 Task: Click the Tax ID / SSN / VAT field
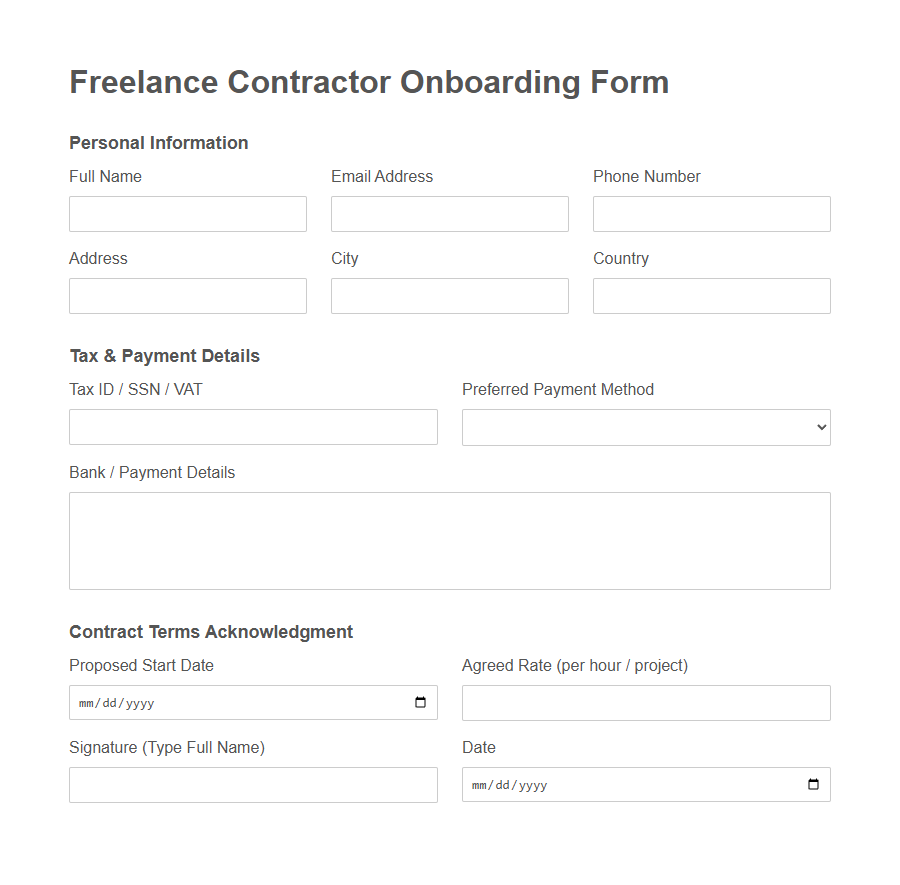[253, 427]
